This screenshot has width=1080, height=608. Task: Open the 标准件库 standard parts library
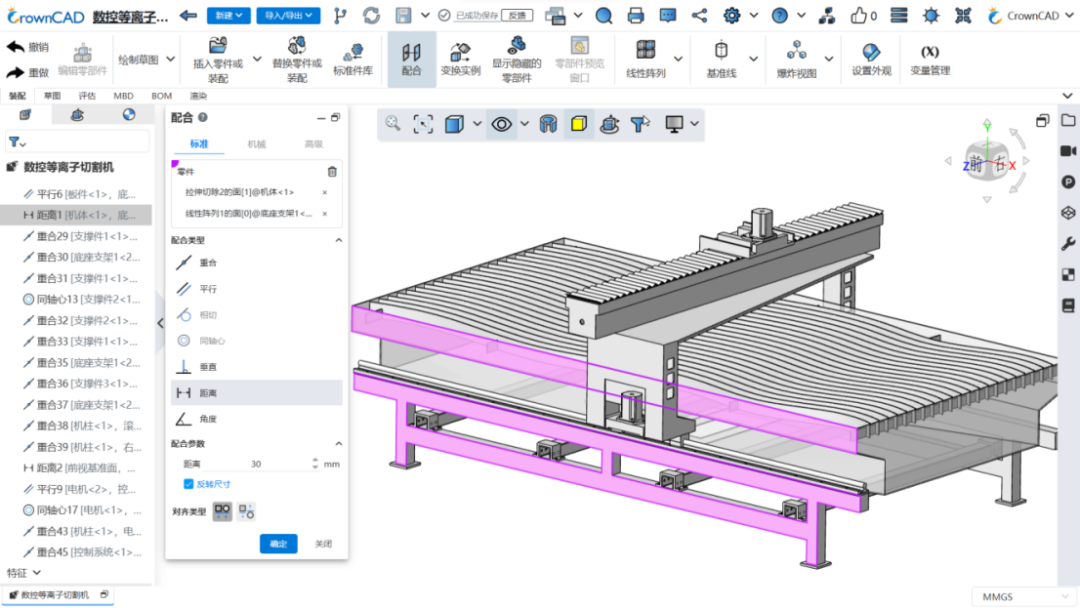click(x=353, y=59)
